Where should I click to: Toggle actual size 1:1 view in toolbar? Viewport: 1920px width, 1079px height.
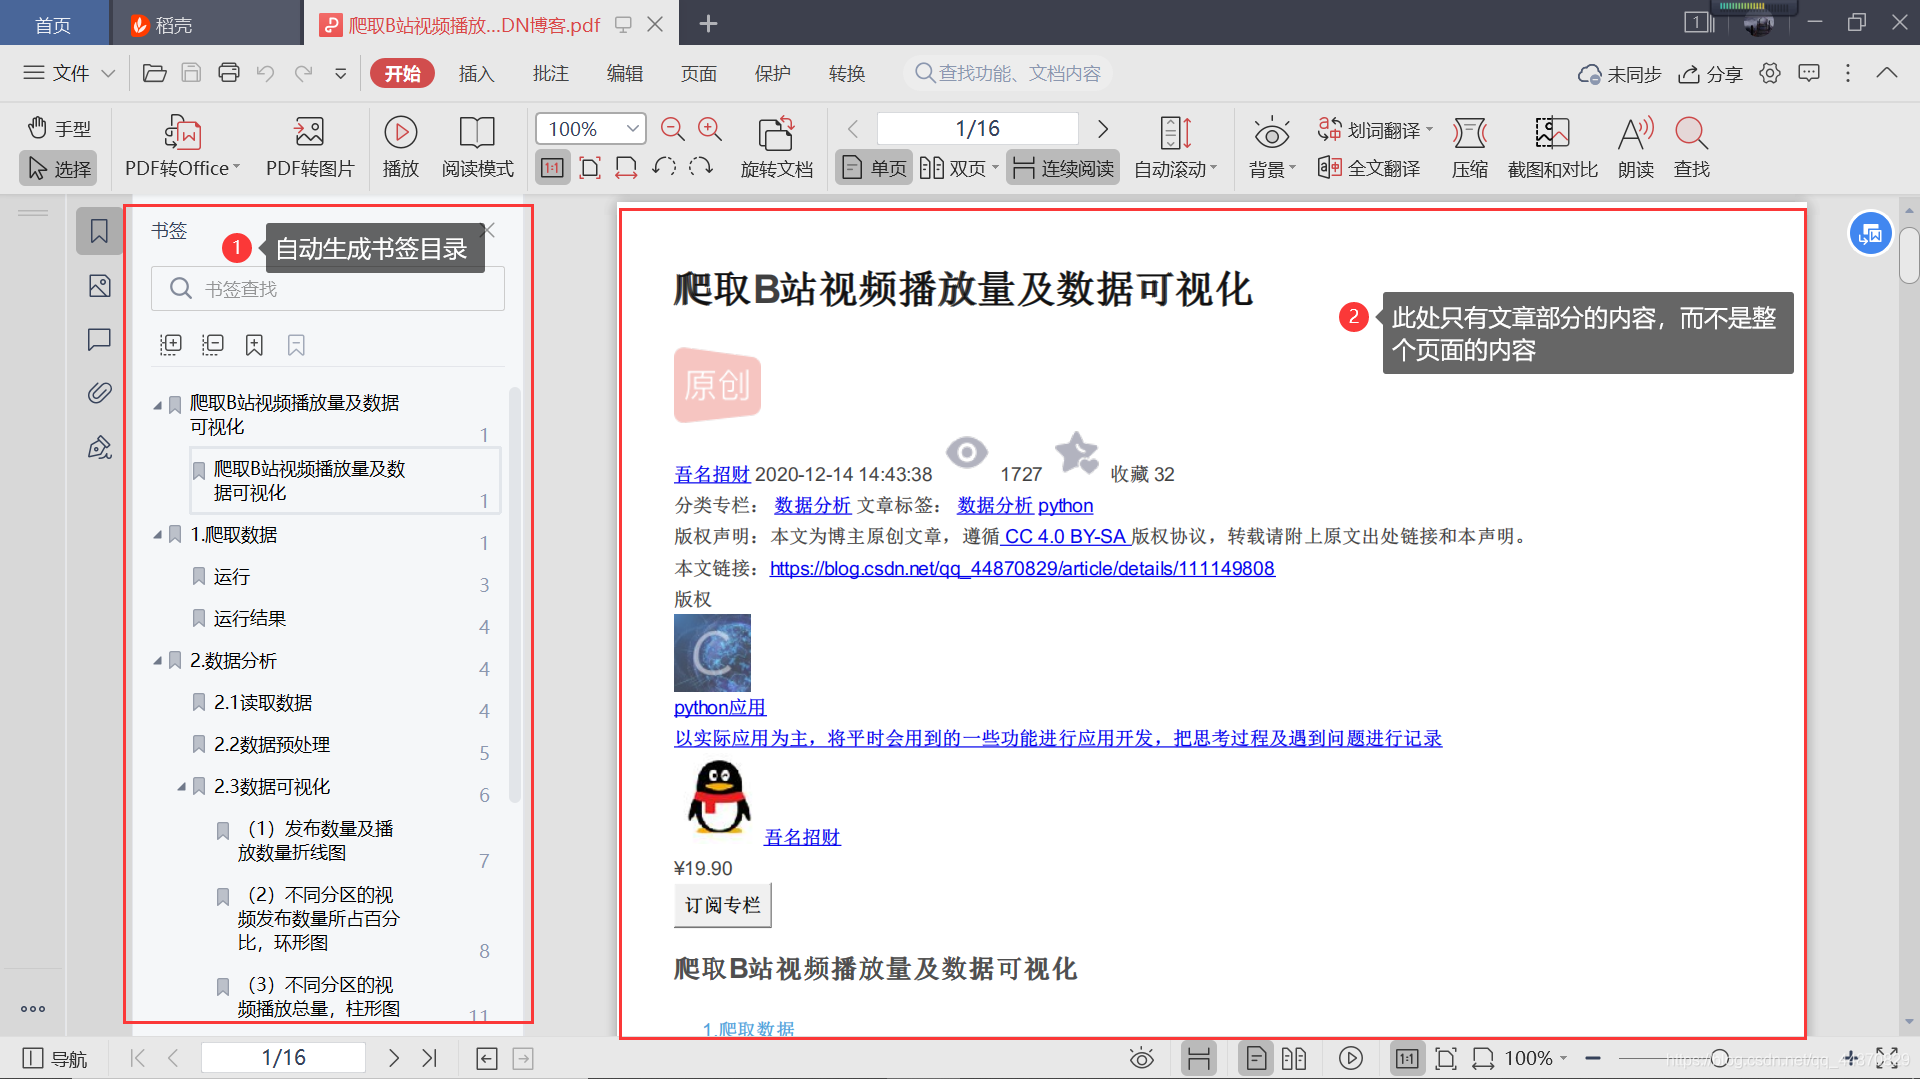[552, 168]
